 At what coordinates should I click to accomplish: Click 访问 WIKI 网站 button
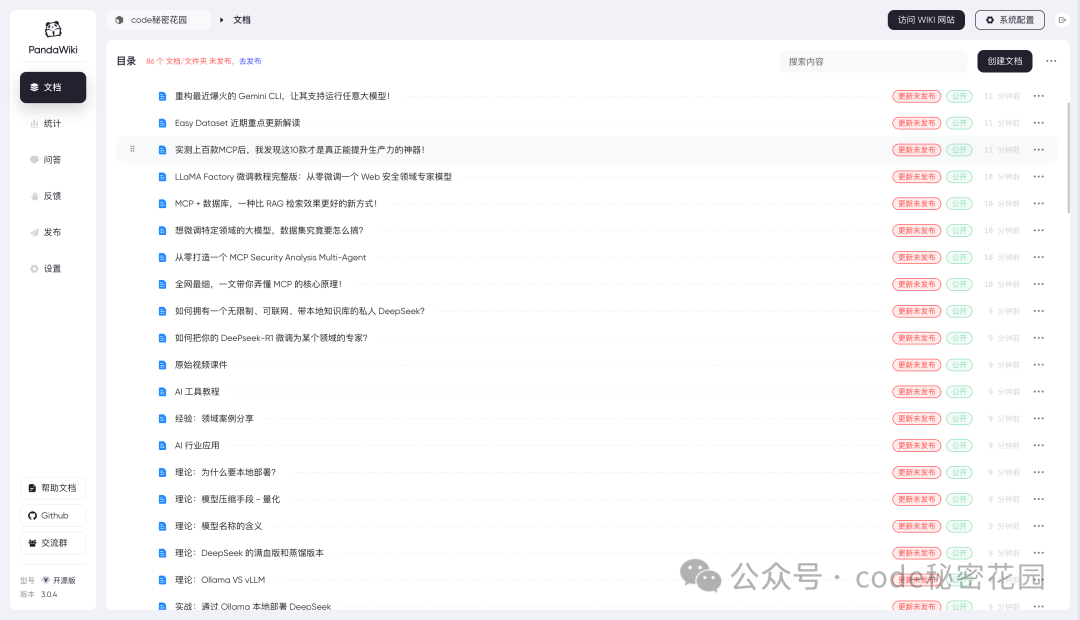926,20
